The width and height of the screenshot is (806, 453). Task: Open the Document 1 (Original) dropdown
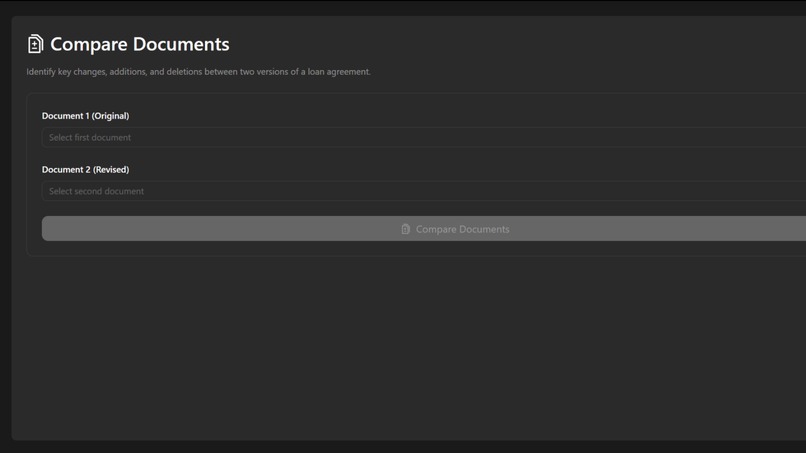coord(424,137)
